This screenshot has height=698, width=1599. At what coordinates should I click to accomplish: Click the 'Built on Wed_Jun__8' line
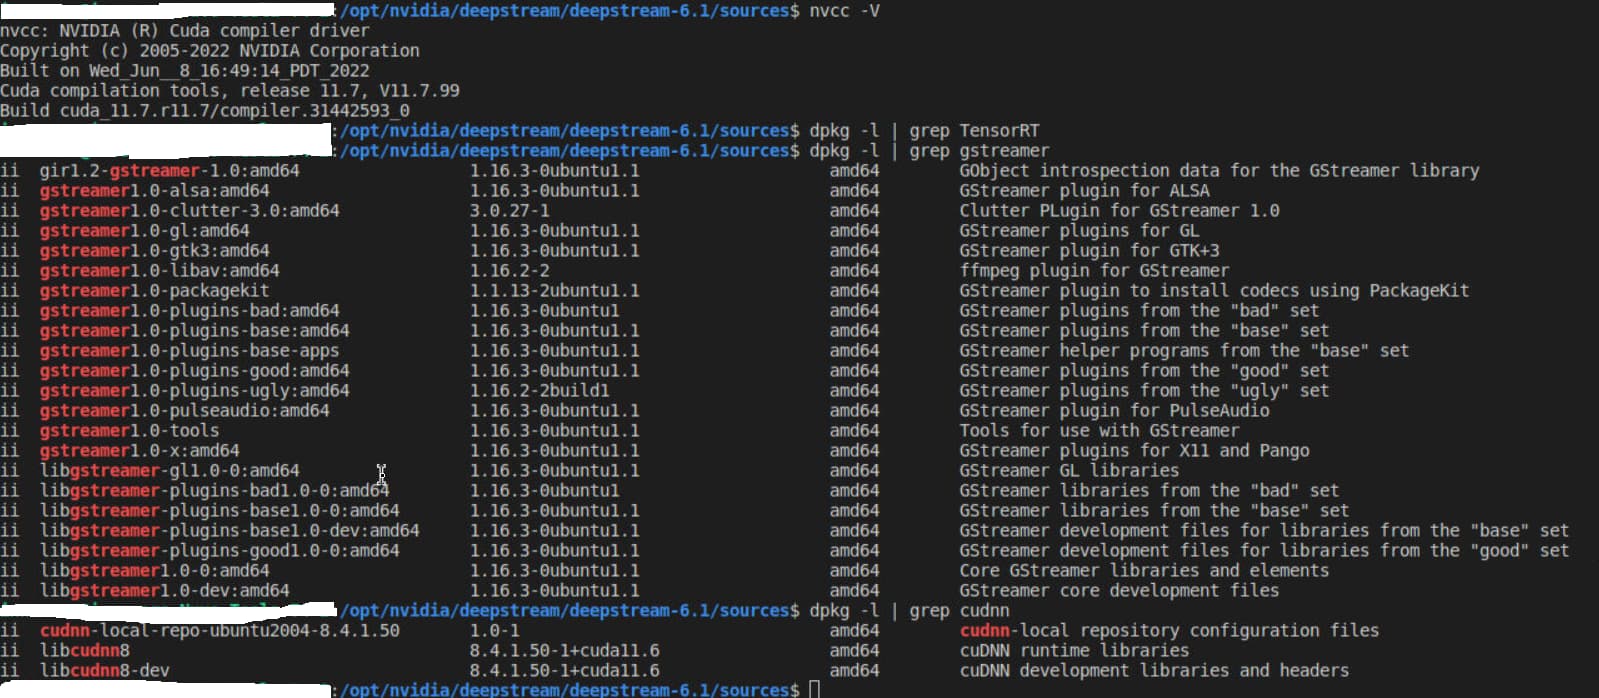coord(185,71)
